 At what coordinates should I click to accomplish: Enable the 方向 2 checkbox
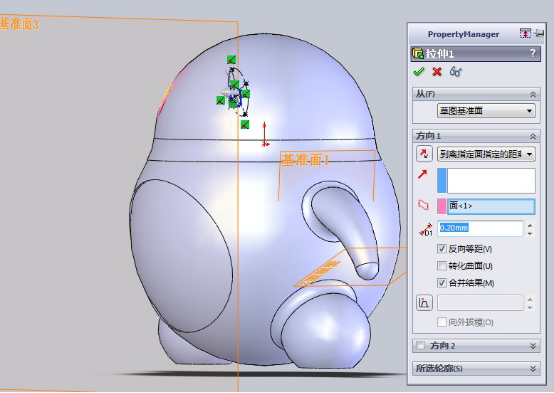point(420,346)
